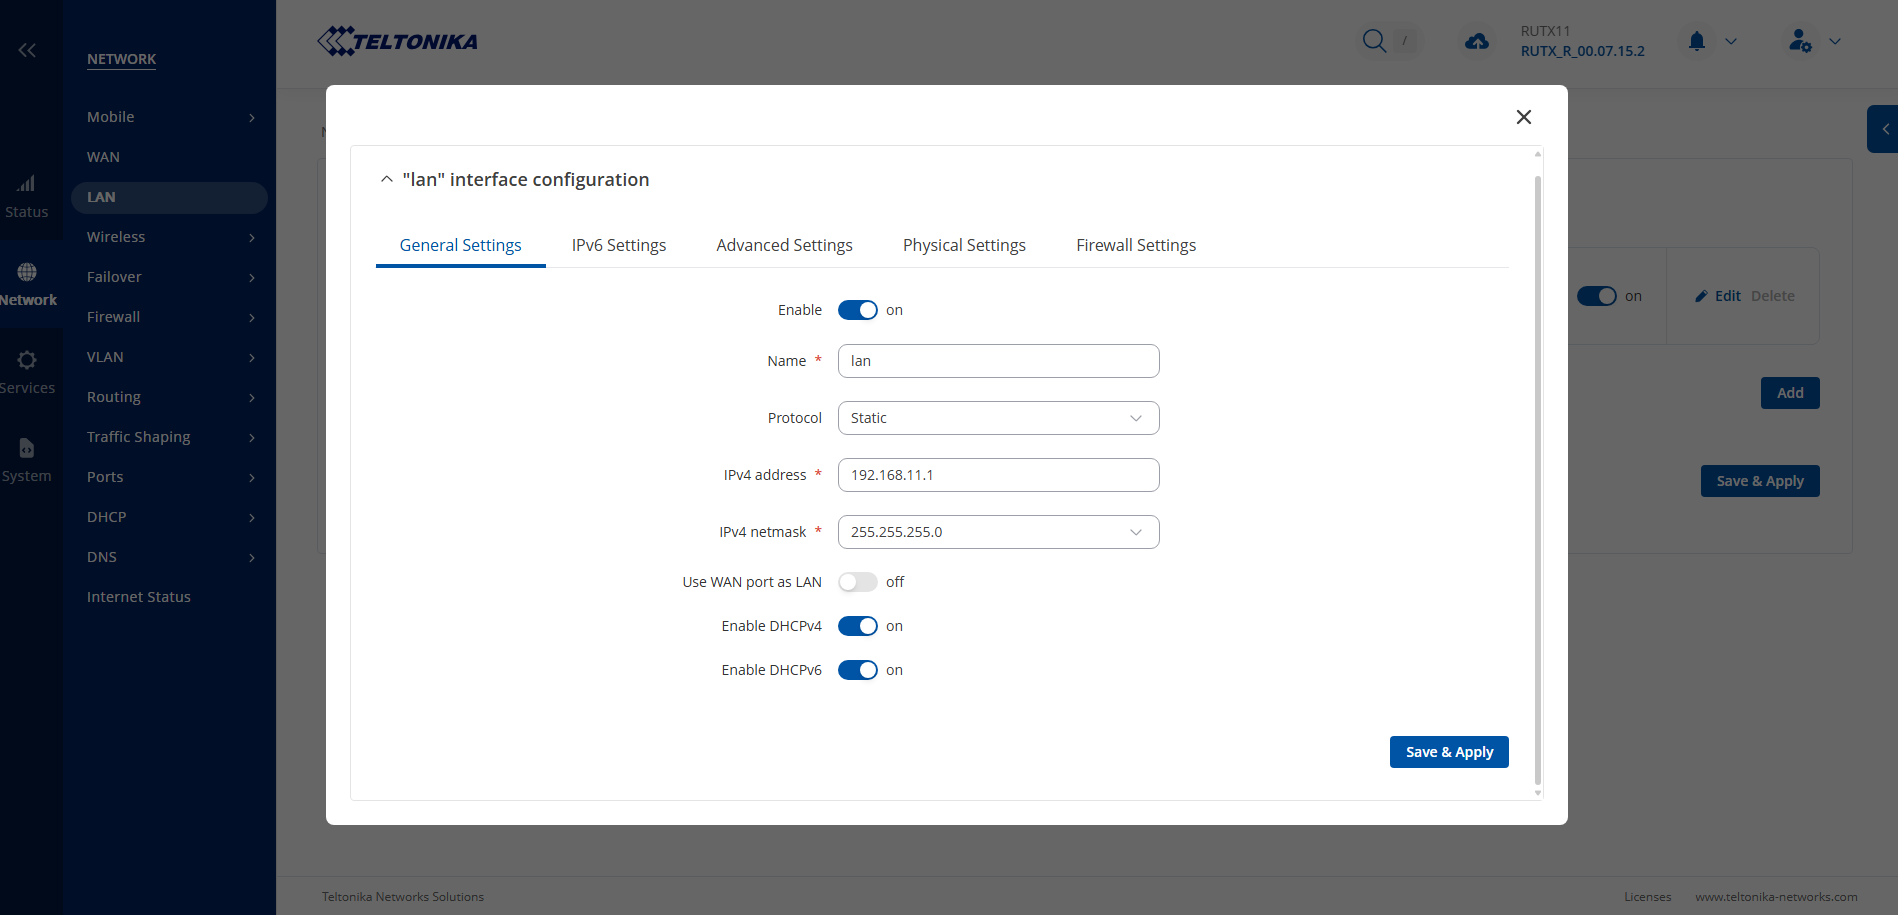This screenshot has width=1898, height=915.
Task: Collapse sidebar with double chevron icon
Action: (27, 50)
